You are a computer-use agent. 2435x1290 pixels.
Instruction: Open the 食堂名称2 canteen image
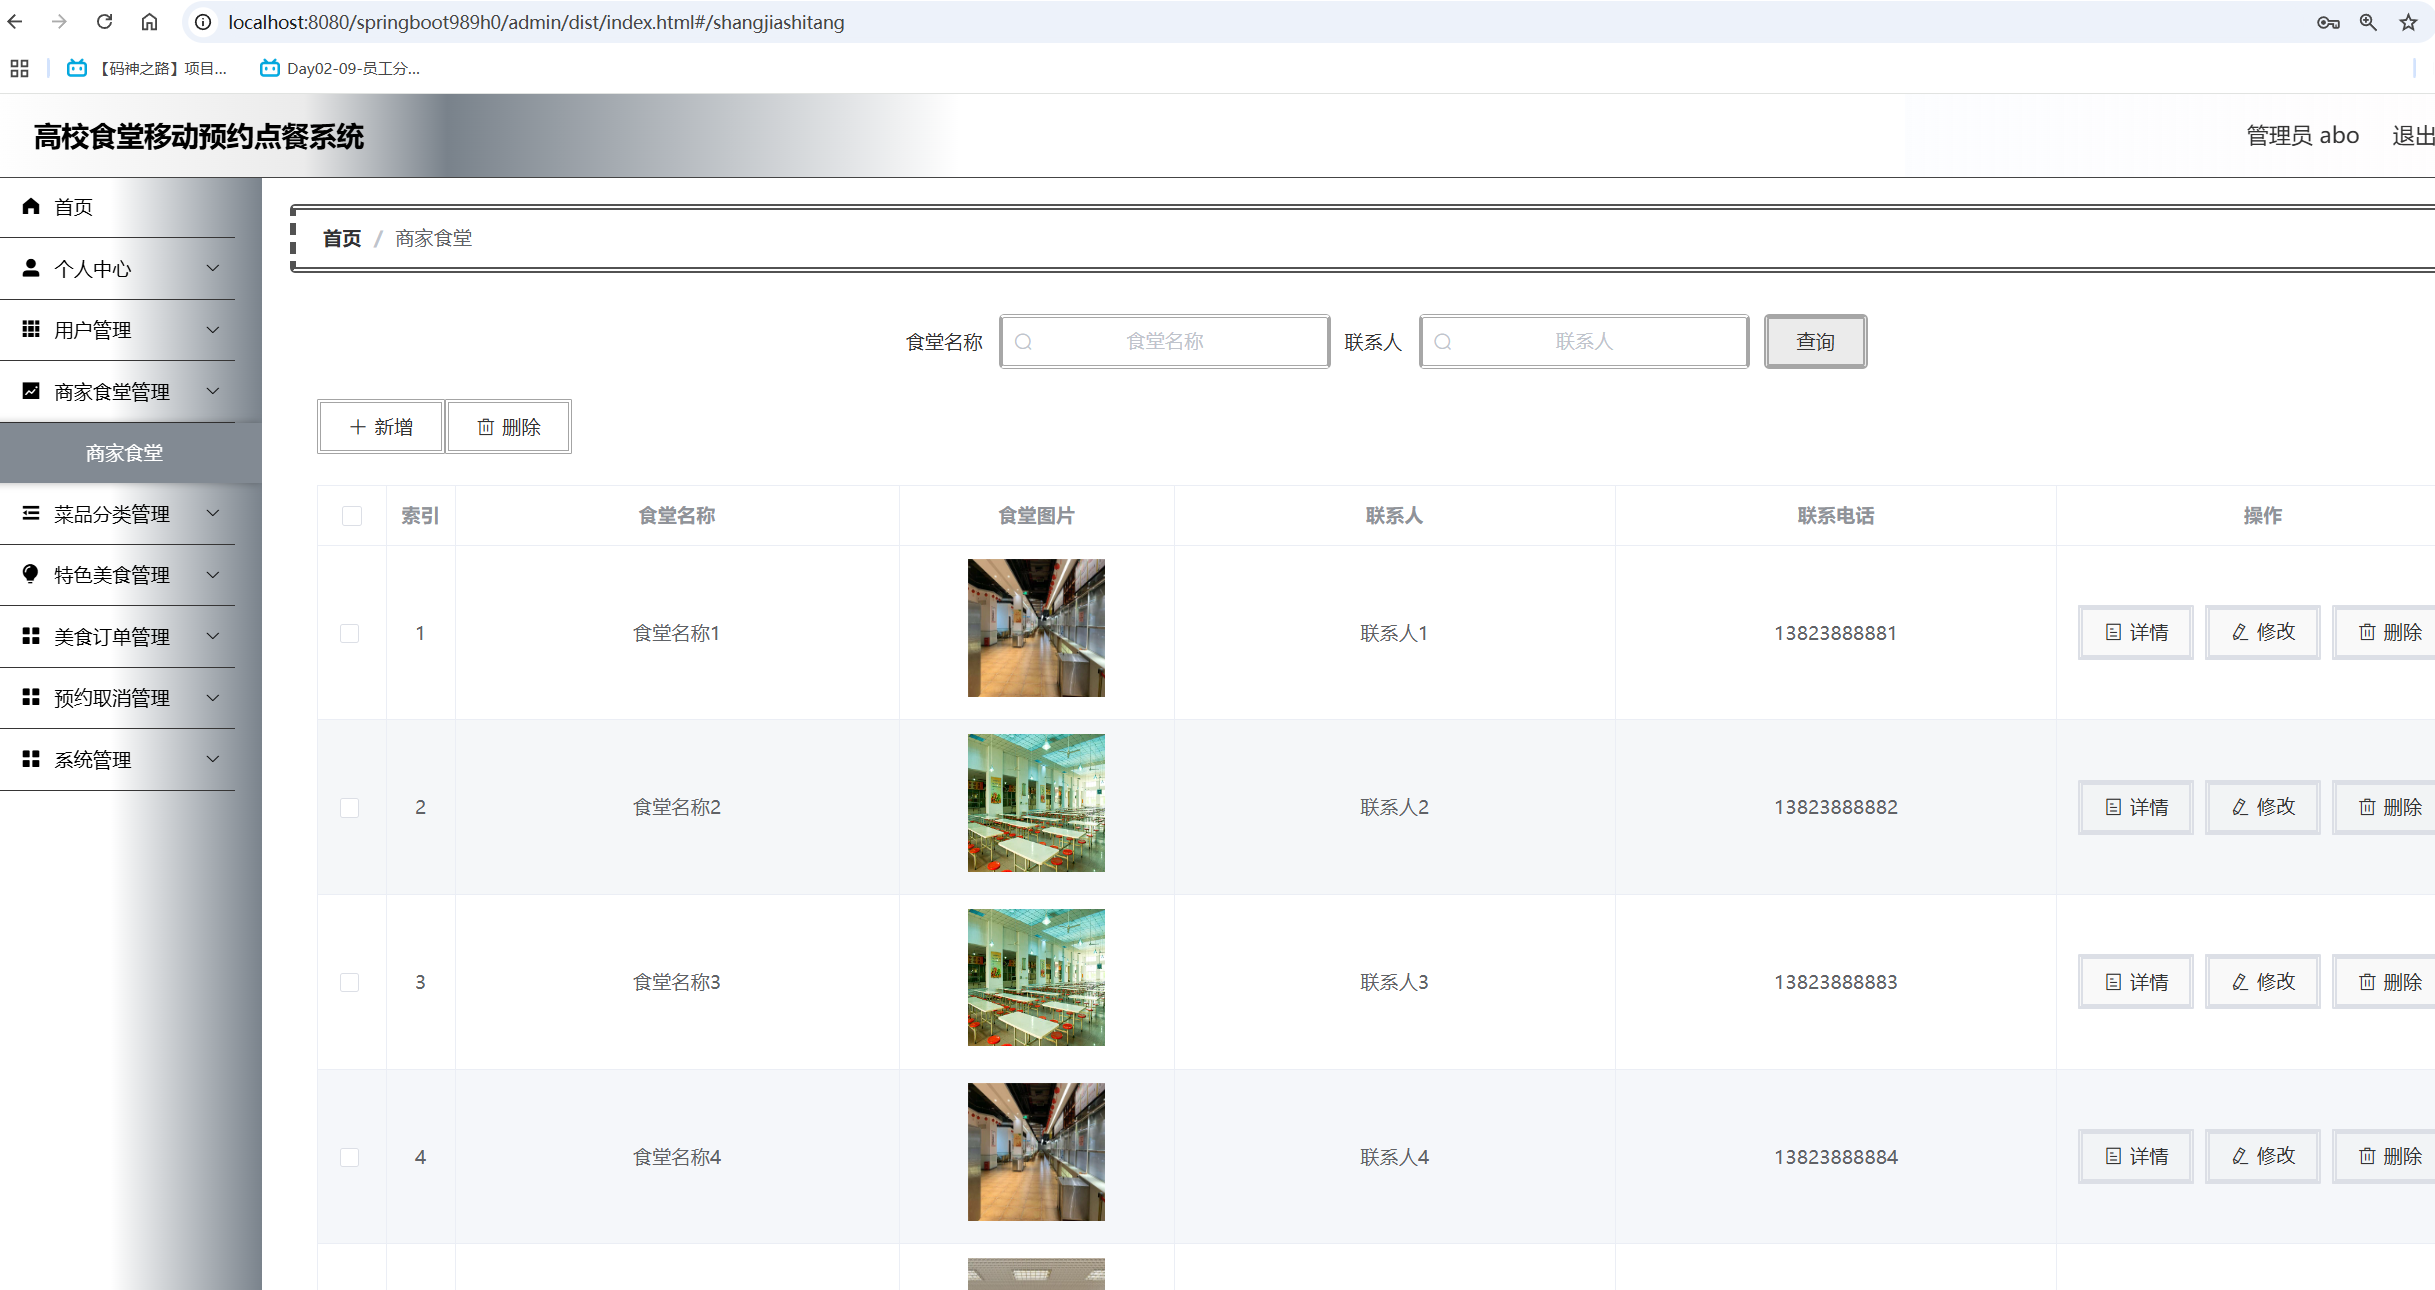point(1036,803)
